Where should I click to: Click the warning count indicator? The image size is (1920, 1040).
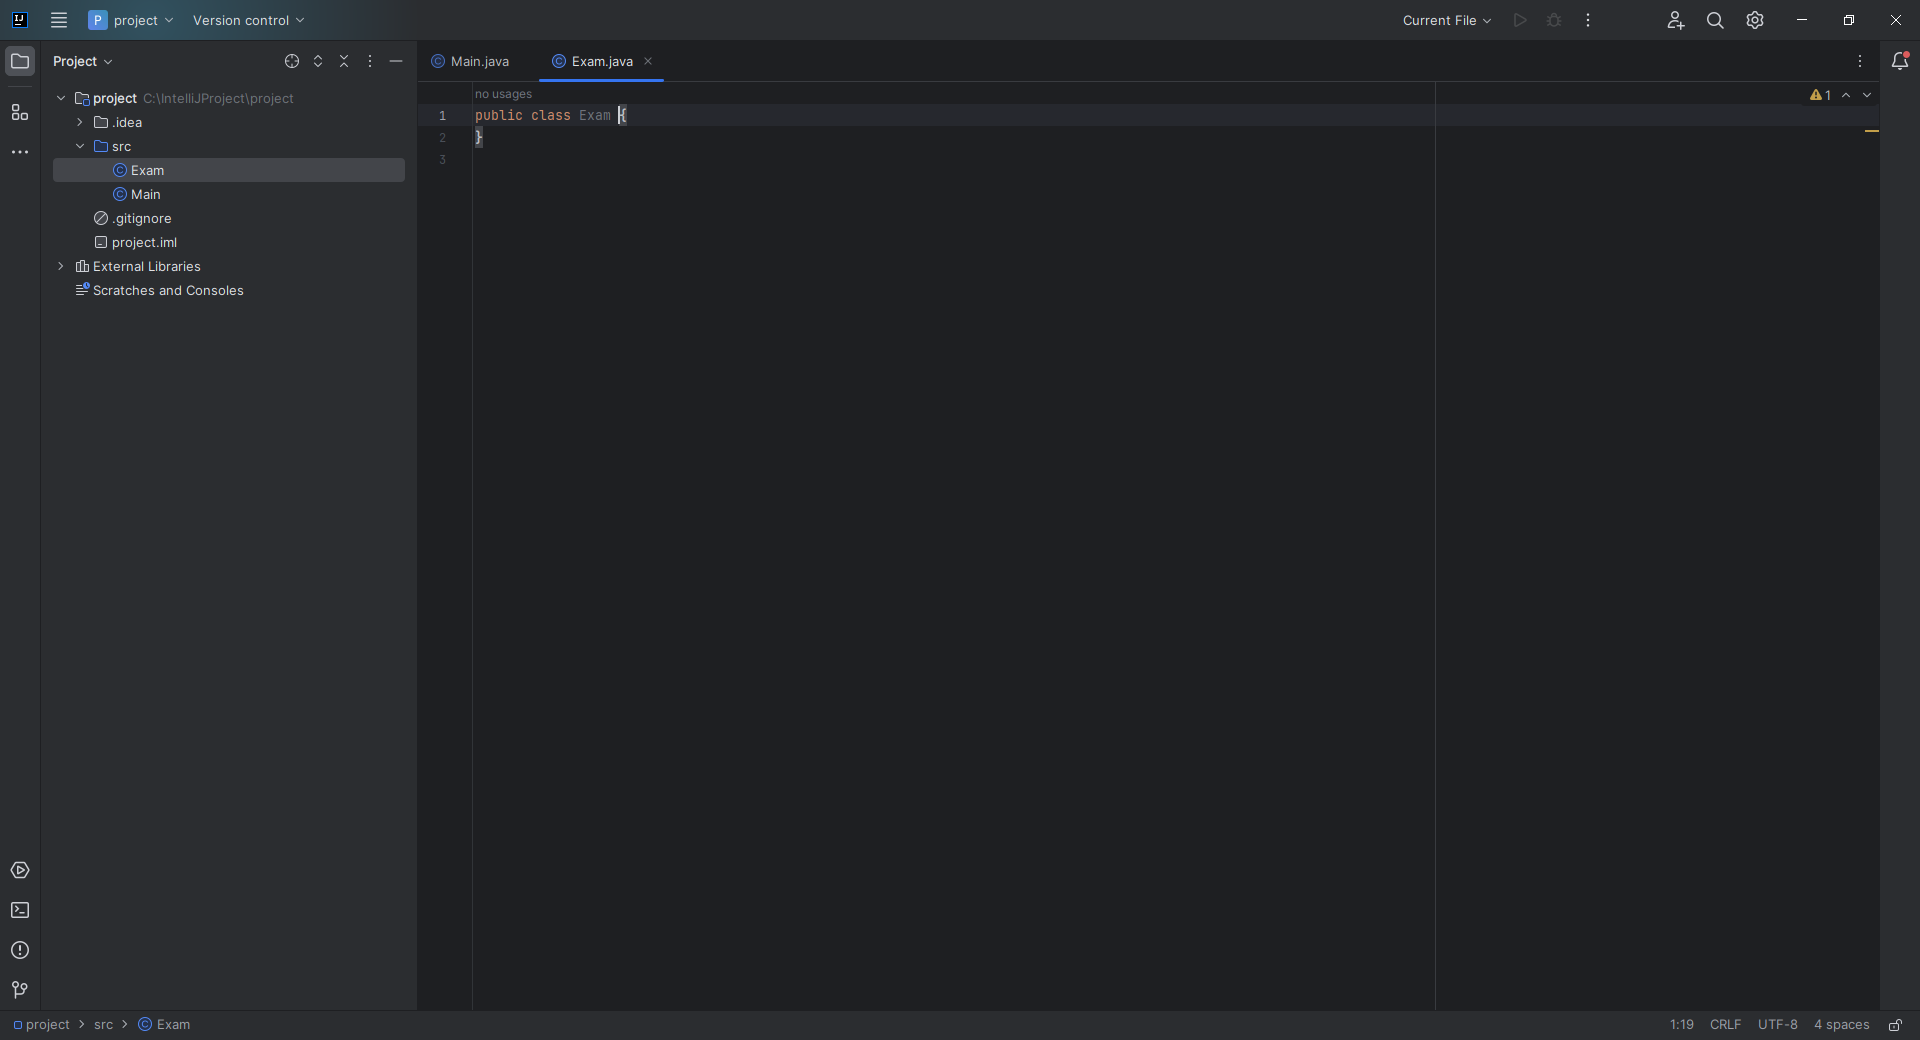click(x=1820, y=96)
